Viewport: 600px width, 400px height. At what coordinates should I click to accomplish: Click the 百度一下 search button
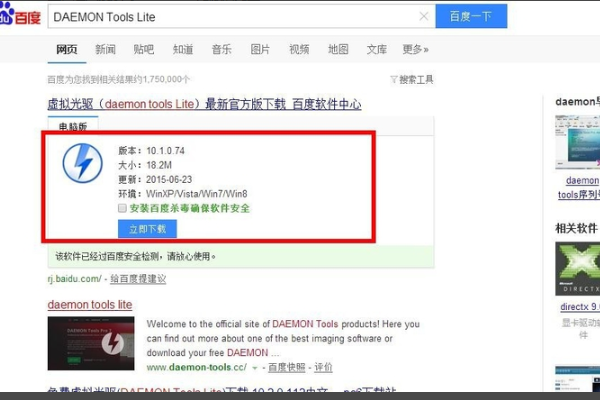tap(471, 16)
